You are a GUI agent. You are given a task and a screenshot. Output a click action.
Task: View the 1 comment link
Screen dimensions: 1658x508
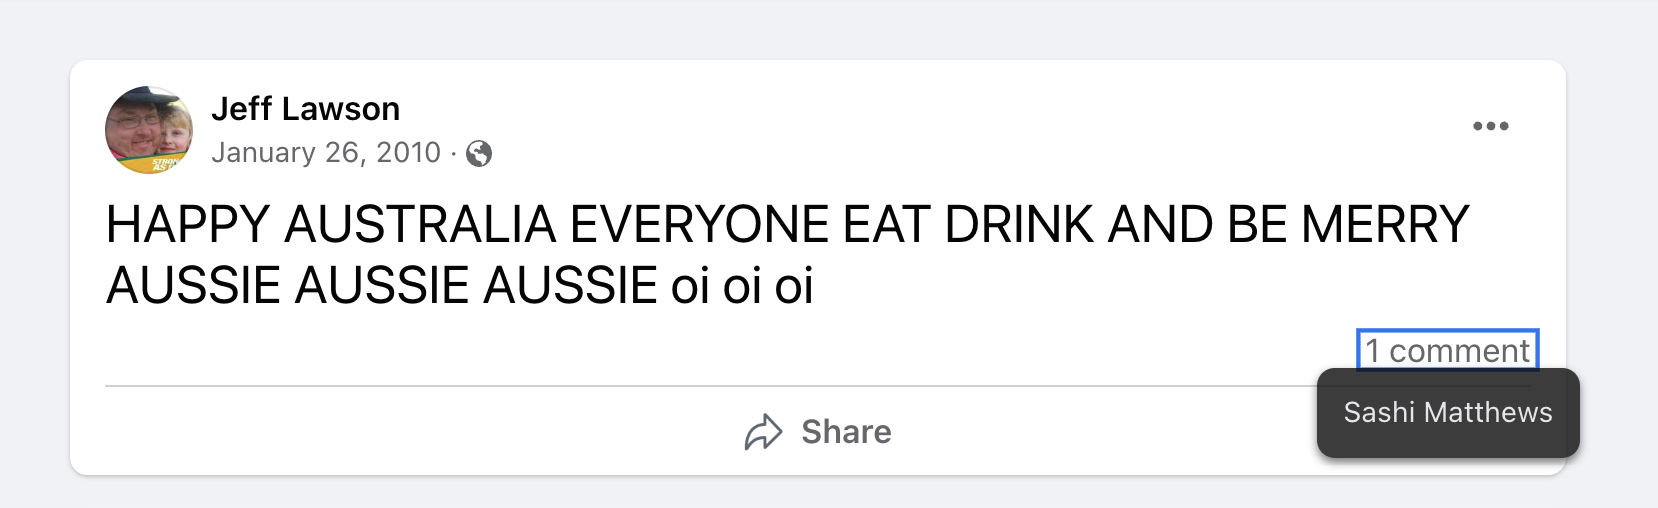pos(1447,350)
